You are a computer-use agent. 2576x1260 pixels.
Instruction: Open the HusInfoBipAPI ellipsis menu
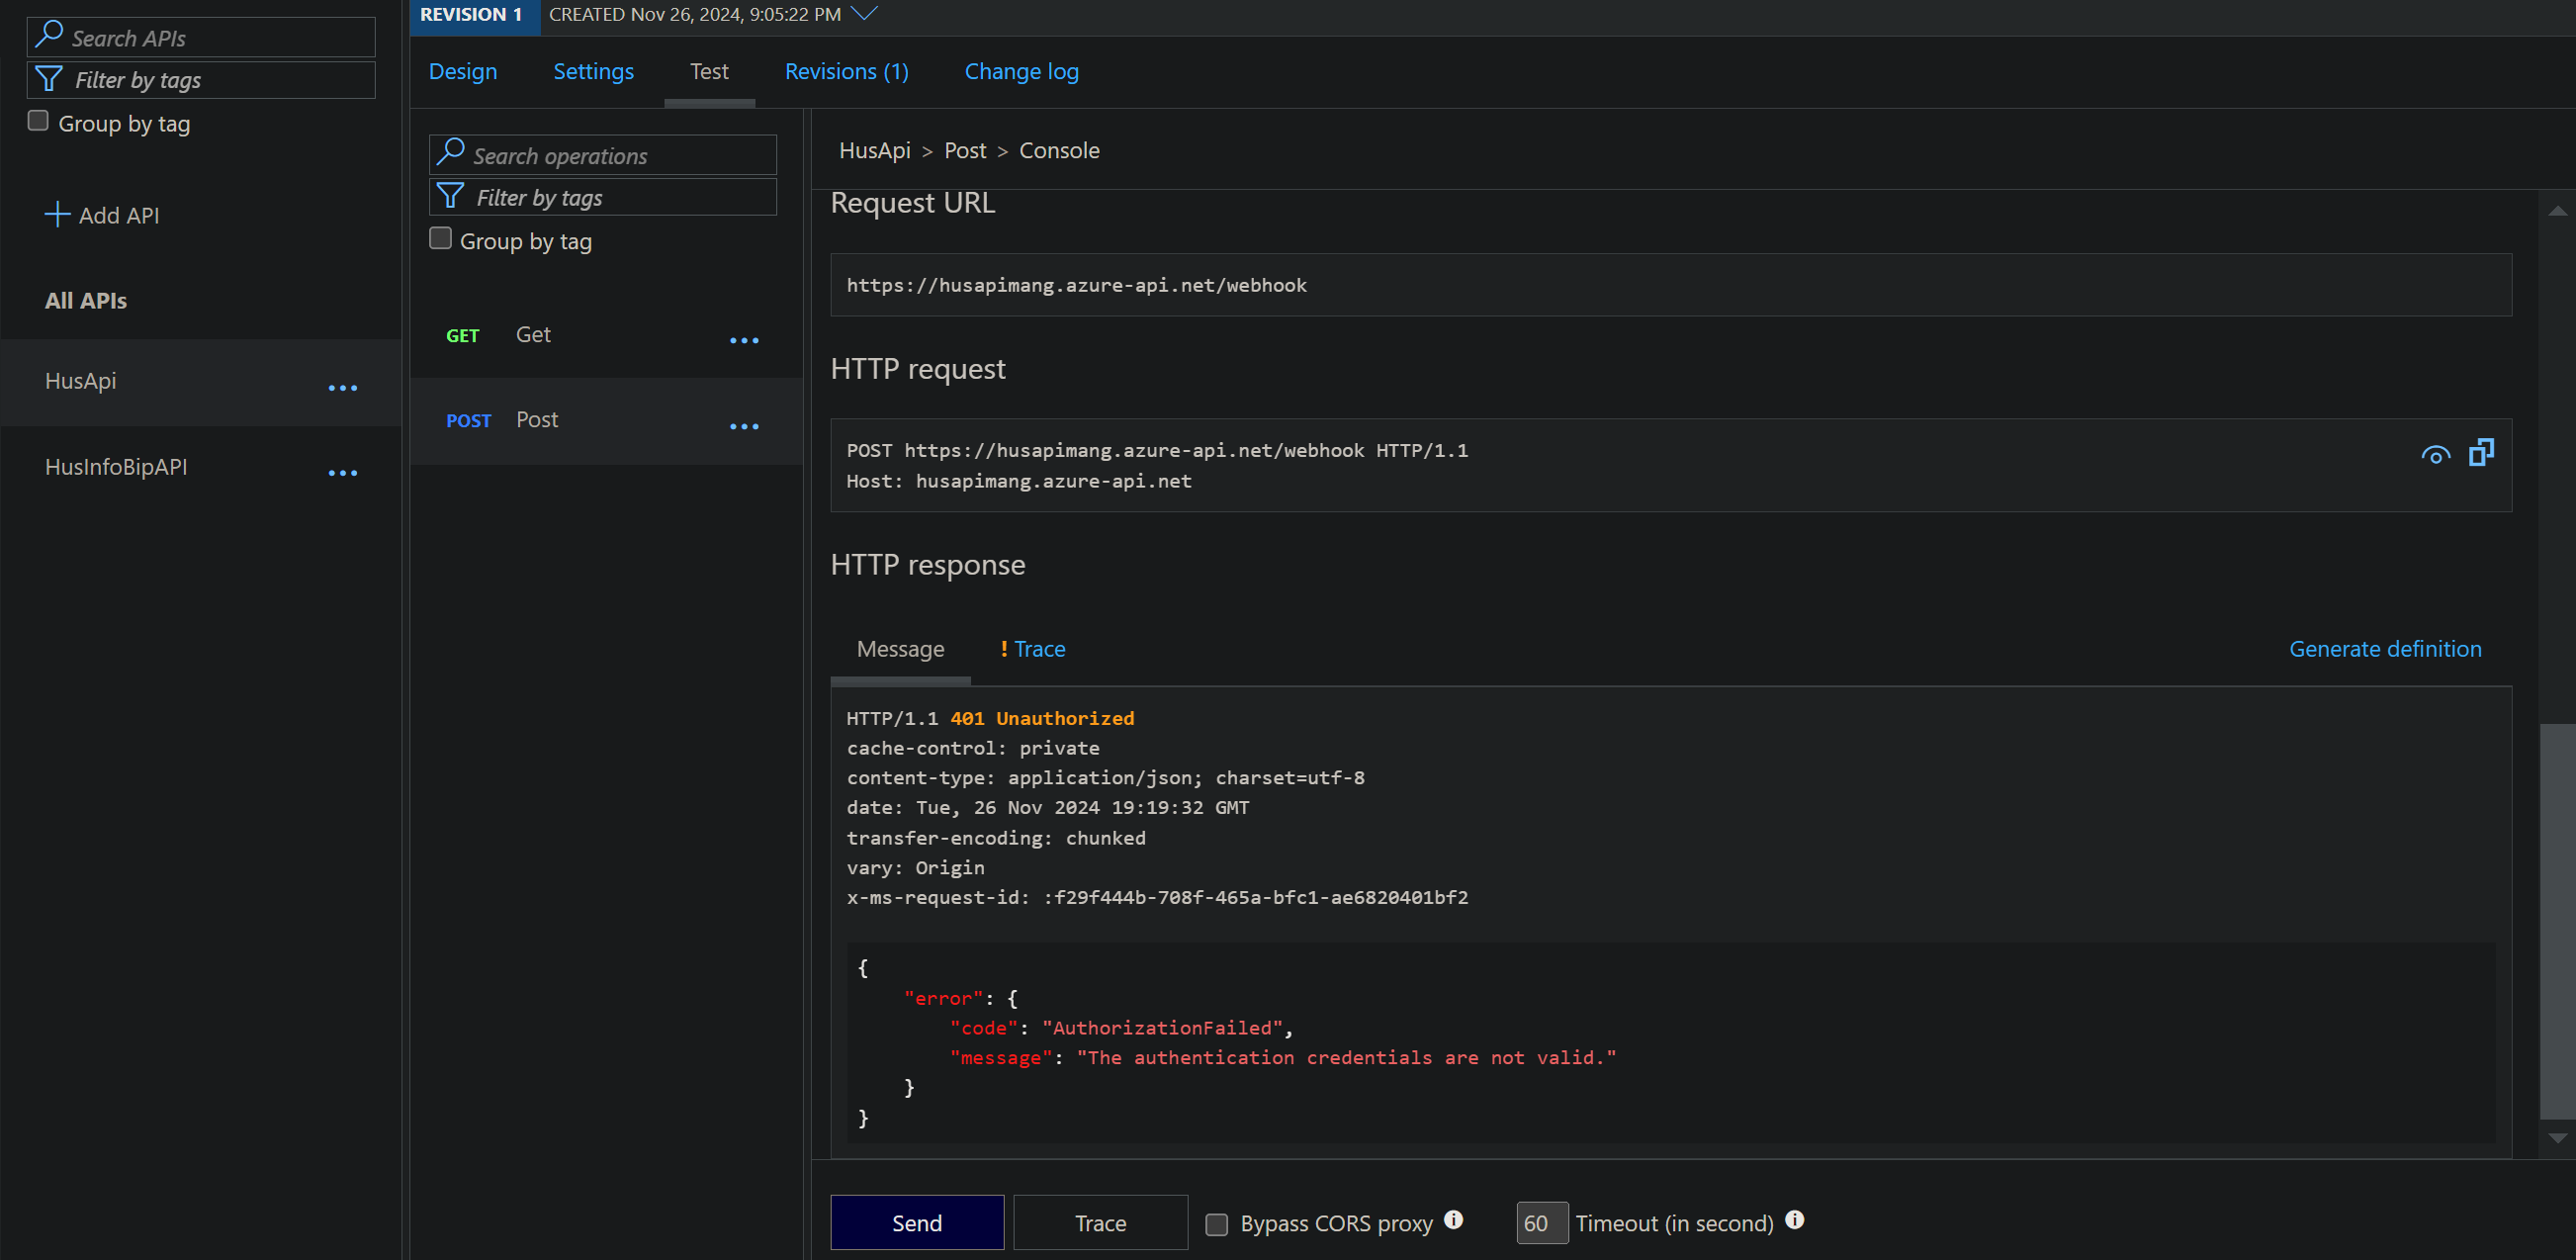343,473
